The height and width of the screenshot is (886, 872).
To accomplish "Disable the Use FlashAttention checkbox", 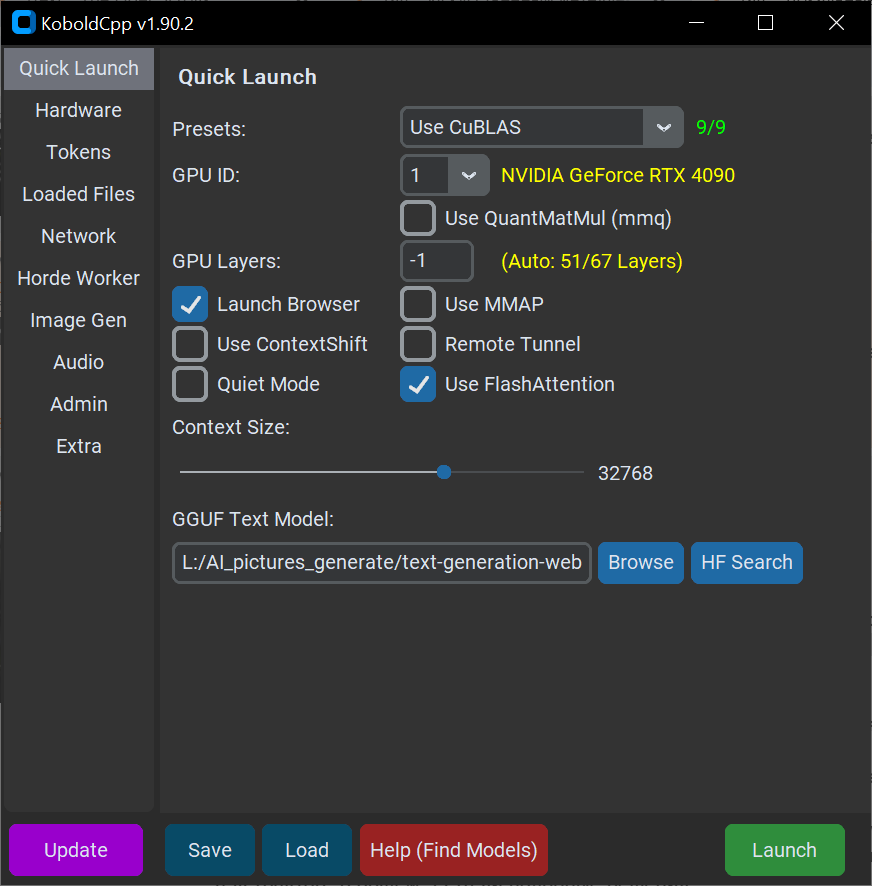I will 418,384.
